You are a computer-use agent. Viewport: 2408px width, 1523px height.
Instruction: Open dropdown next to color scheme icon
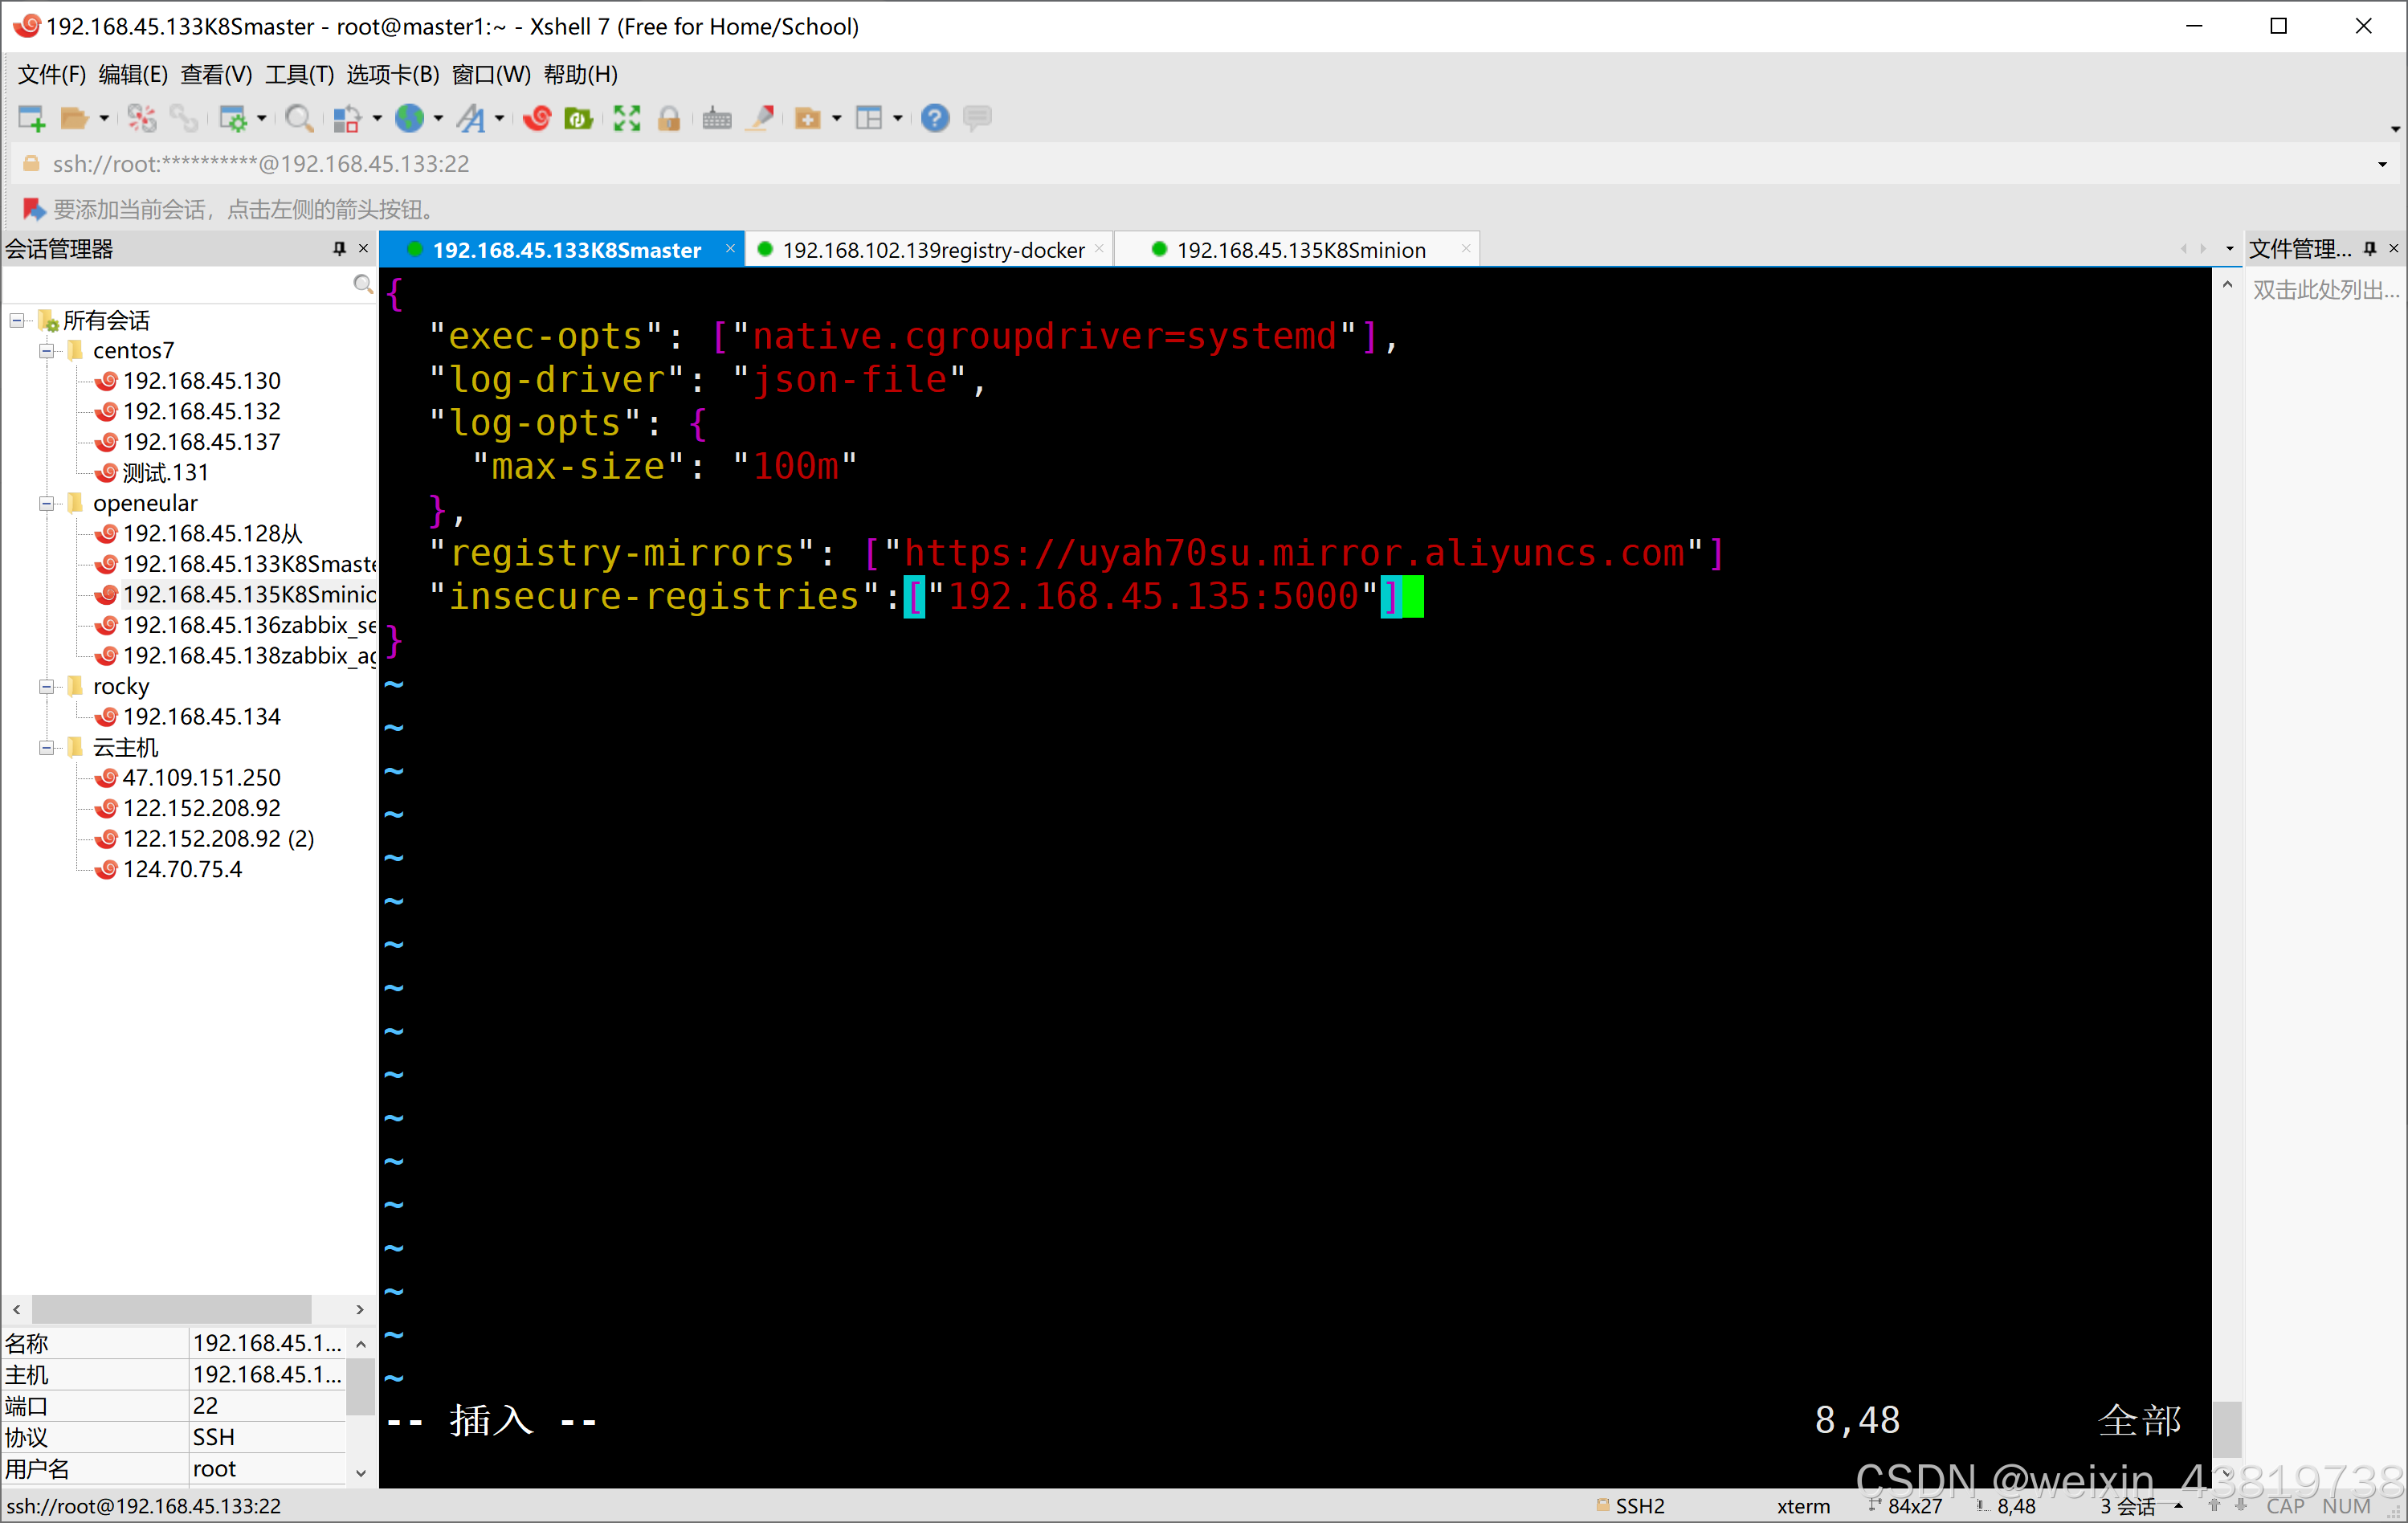(x=377, y=118)
